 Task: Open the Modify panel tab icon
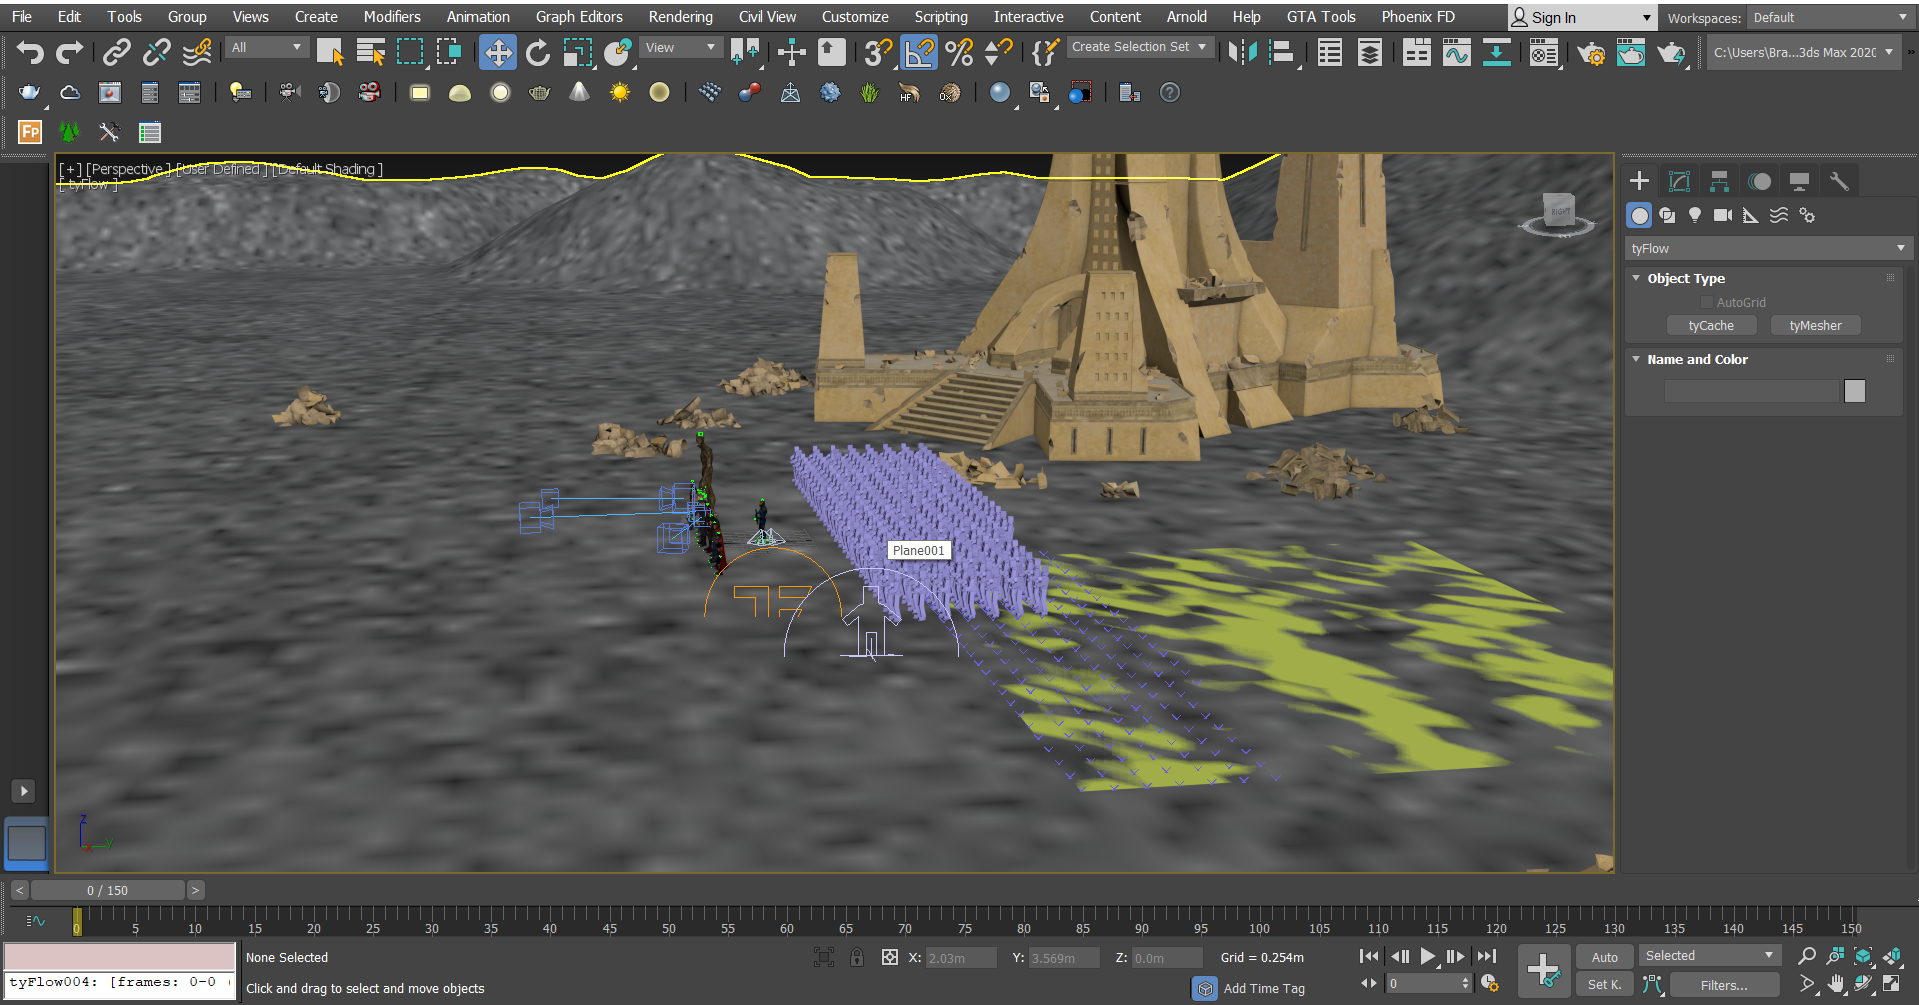(x=1679, y=181)
